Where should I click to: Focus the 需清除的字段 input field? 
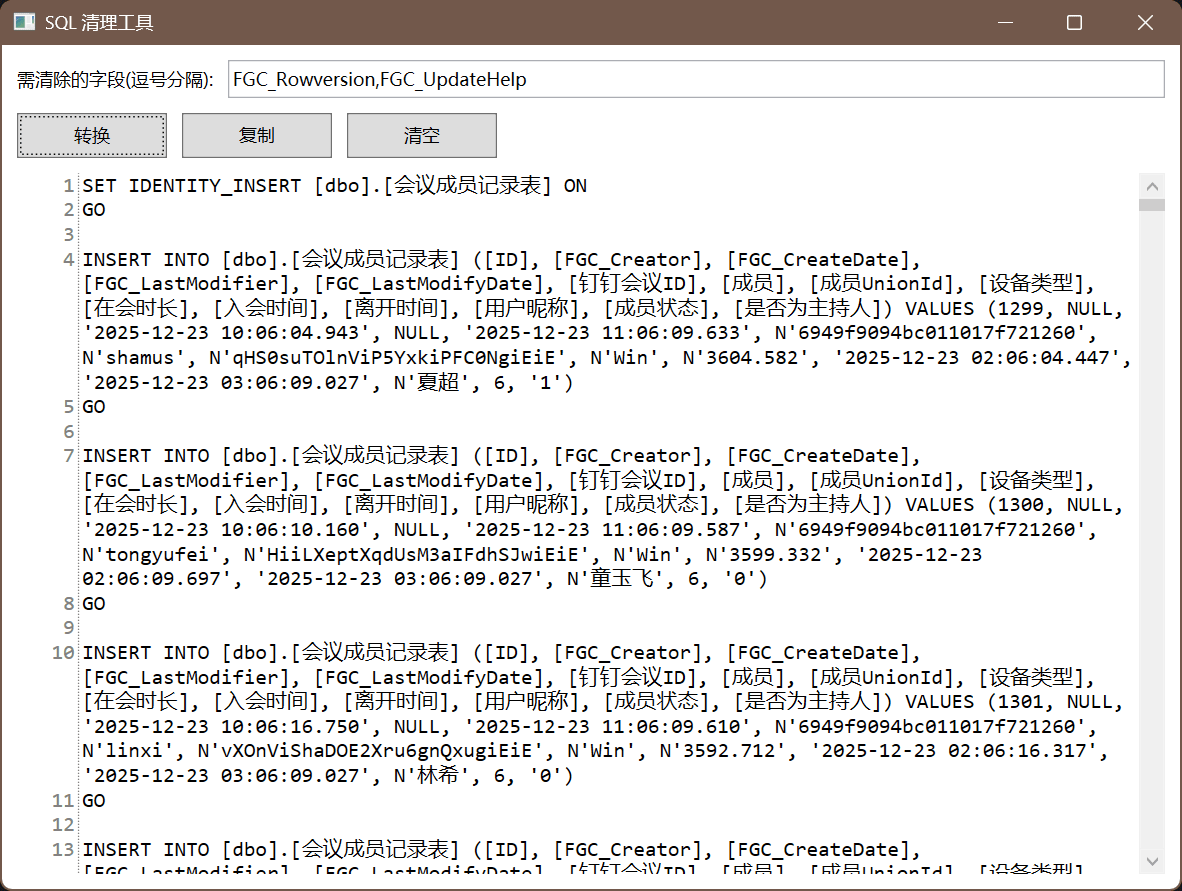(696, 80)
